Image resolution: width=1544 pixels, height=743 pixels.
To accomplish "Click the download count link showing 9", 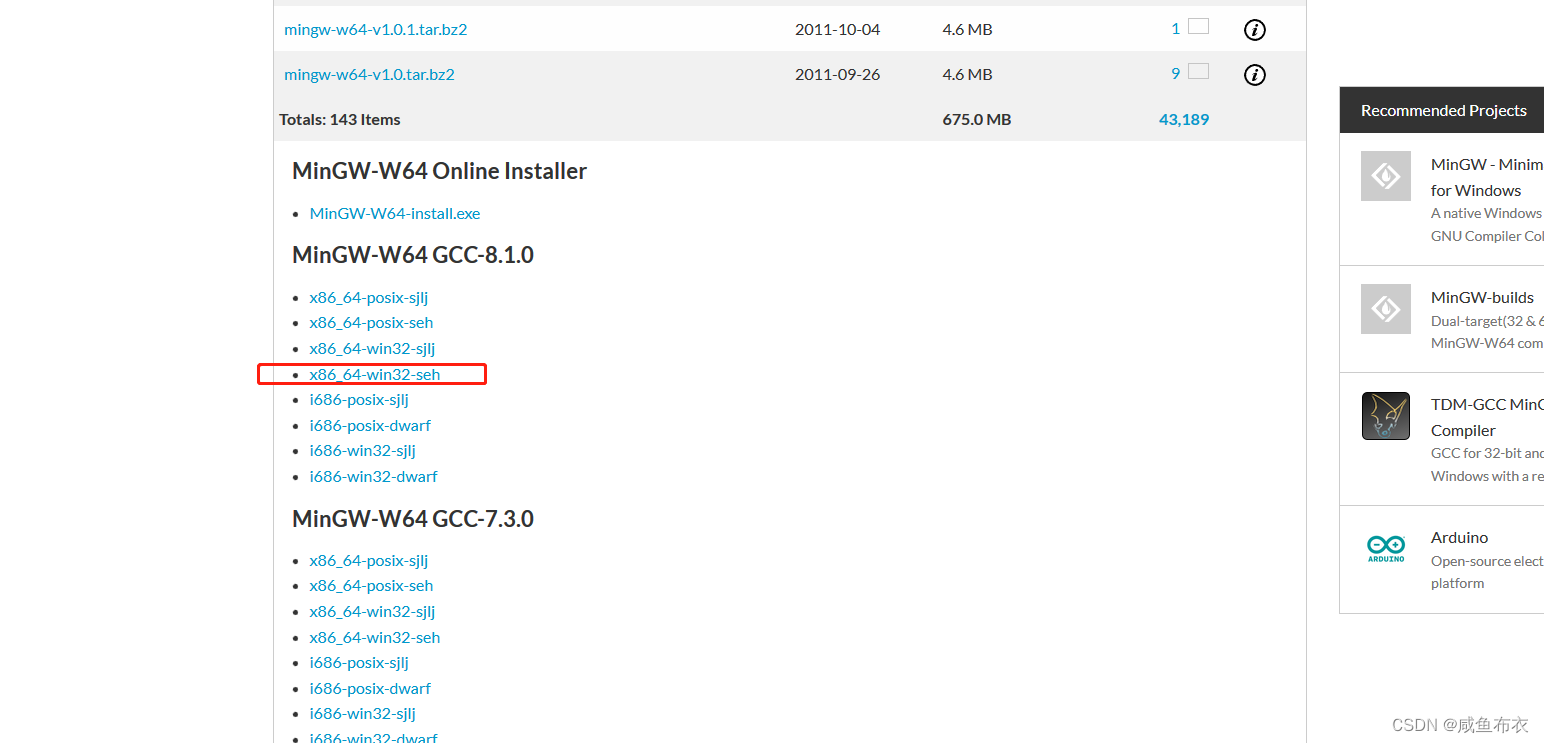I will 1175,74.
